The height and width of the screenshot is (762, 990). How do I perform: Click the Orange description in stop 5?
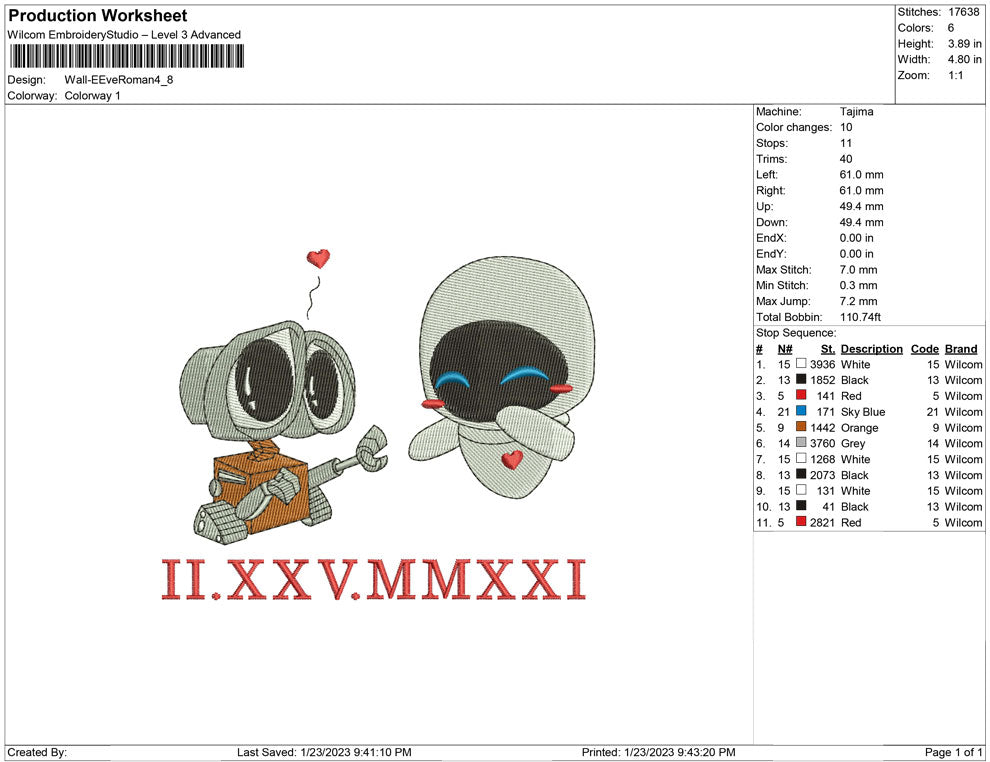pos(859,427)
